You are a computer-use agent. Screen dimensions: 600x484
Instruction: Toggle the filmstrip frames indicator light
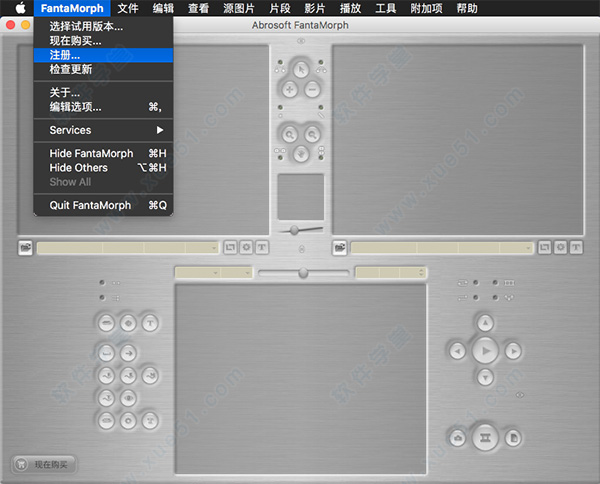pyautogui.click(x=495, y=283)
